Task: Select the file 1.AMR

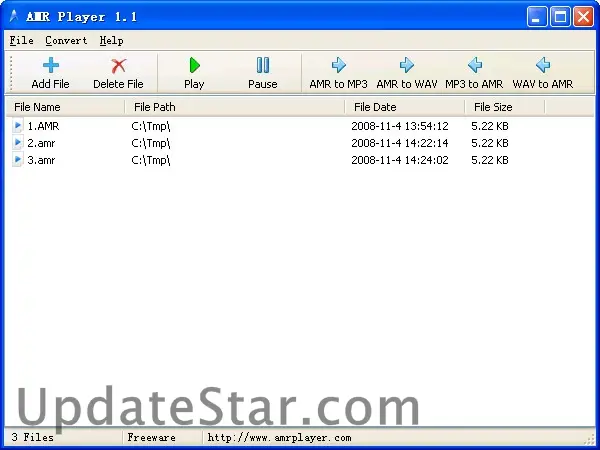Action: pyautogui.click(x=43, y=126)
